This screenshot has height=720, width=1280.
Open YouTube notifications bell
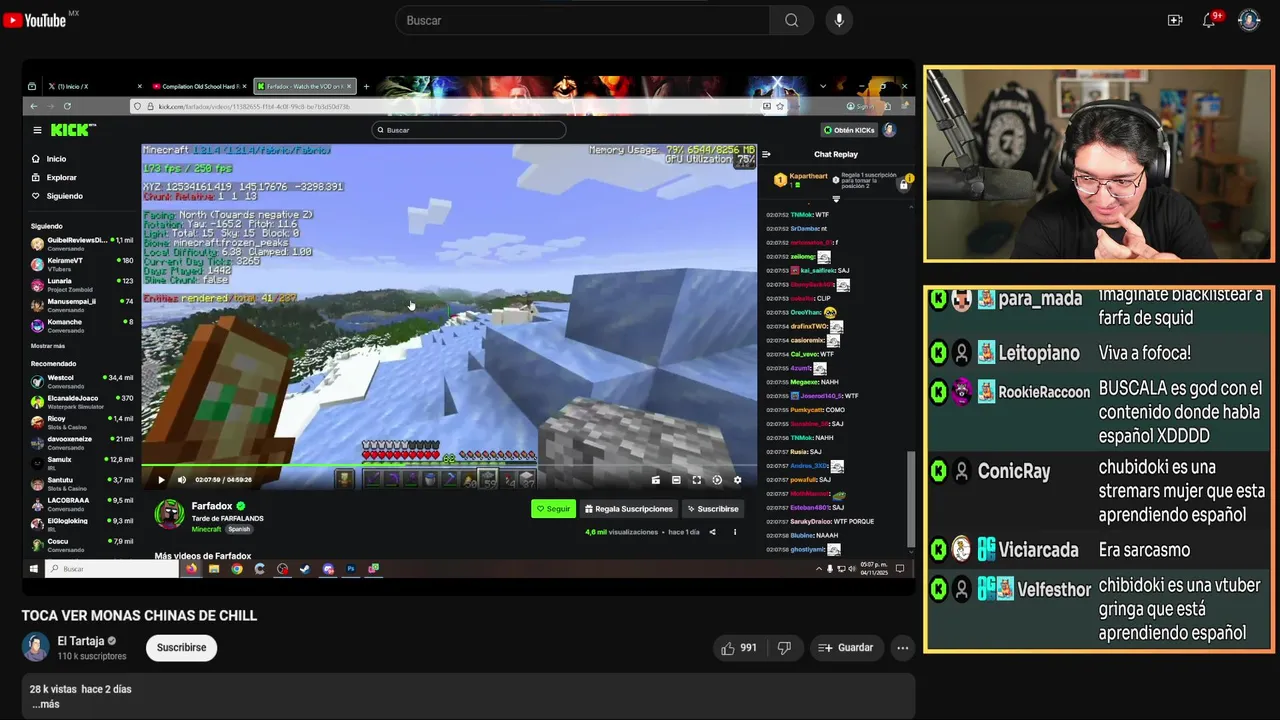click(x=1209, y=20)
